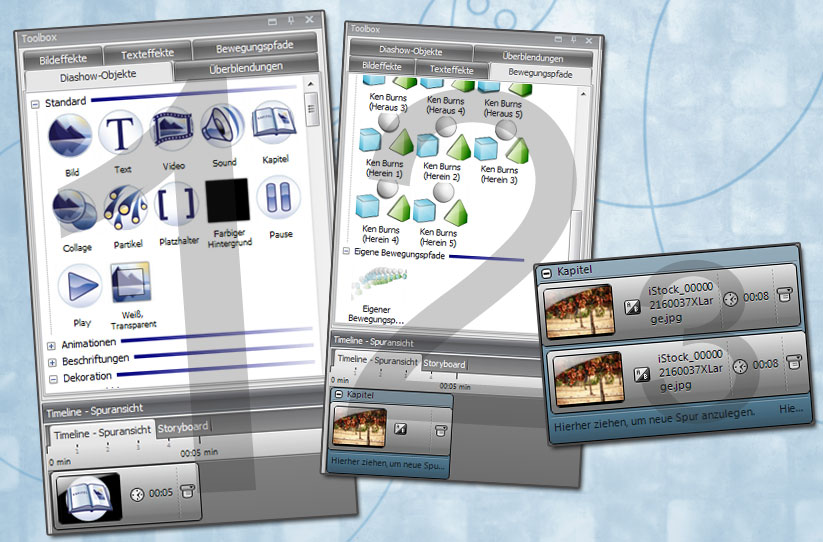Click the clock icon beside 00:05
Image resolution: width=823 pixels, height=542 pixels.
point(137,495)
